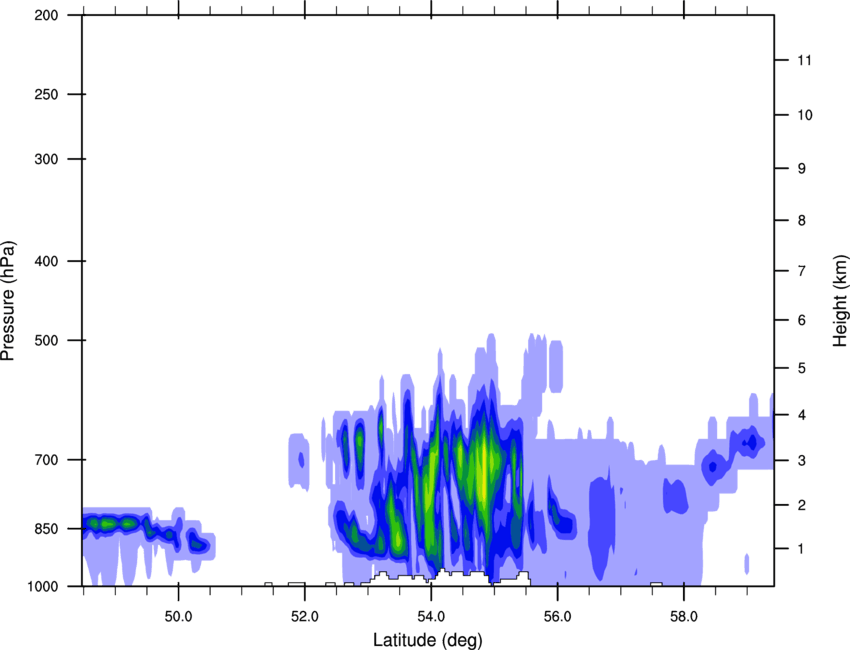Click the 58.0 latitude label
Image resolution: width=850 pixels, height=650 pixels.
[684, 617]
